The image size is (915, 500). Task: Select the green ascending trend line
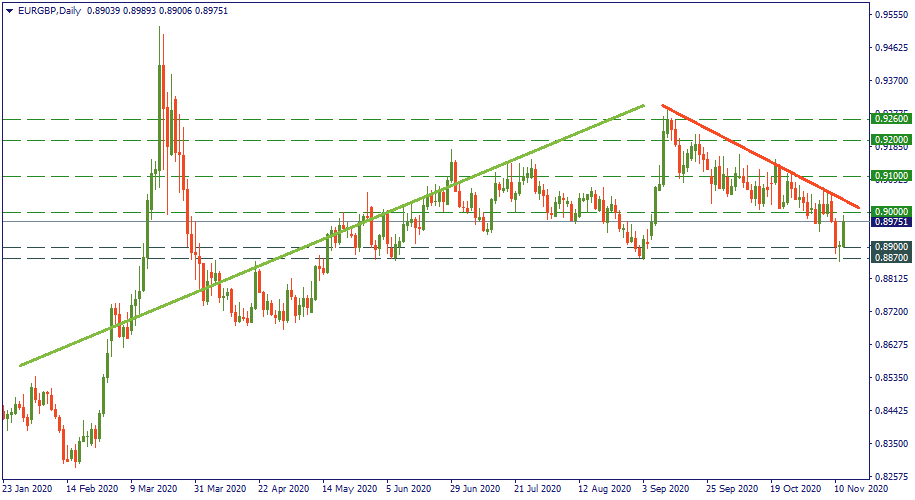330,235
